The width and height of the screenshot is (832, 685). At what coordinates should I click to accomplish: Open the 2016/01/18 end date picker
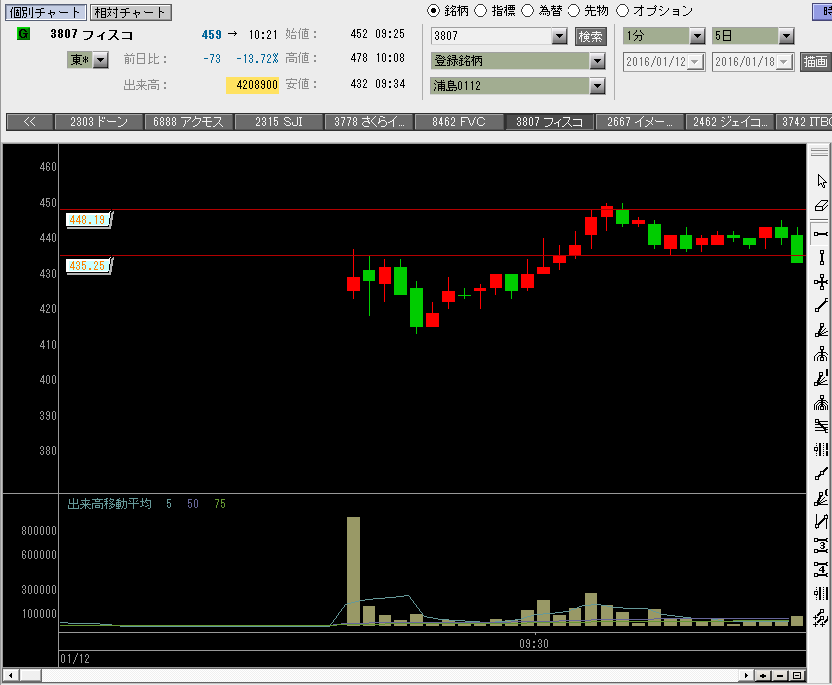[785, 62]
